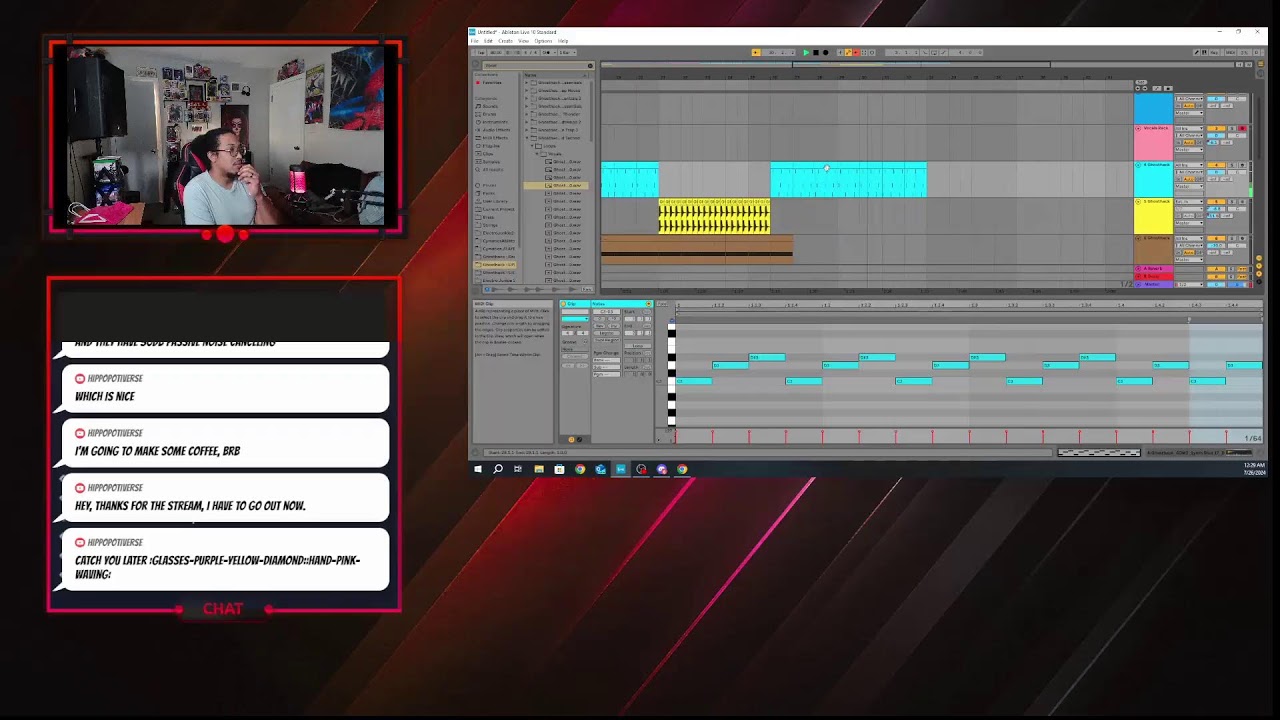This screenshot has width=1280, height=720.
Task: Show or hide In/Out section icon
Action: (x=1257, y=257)
